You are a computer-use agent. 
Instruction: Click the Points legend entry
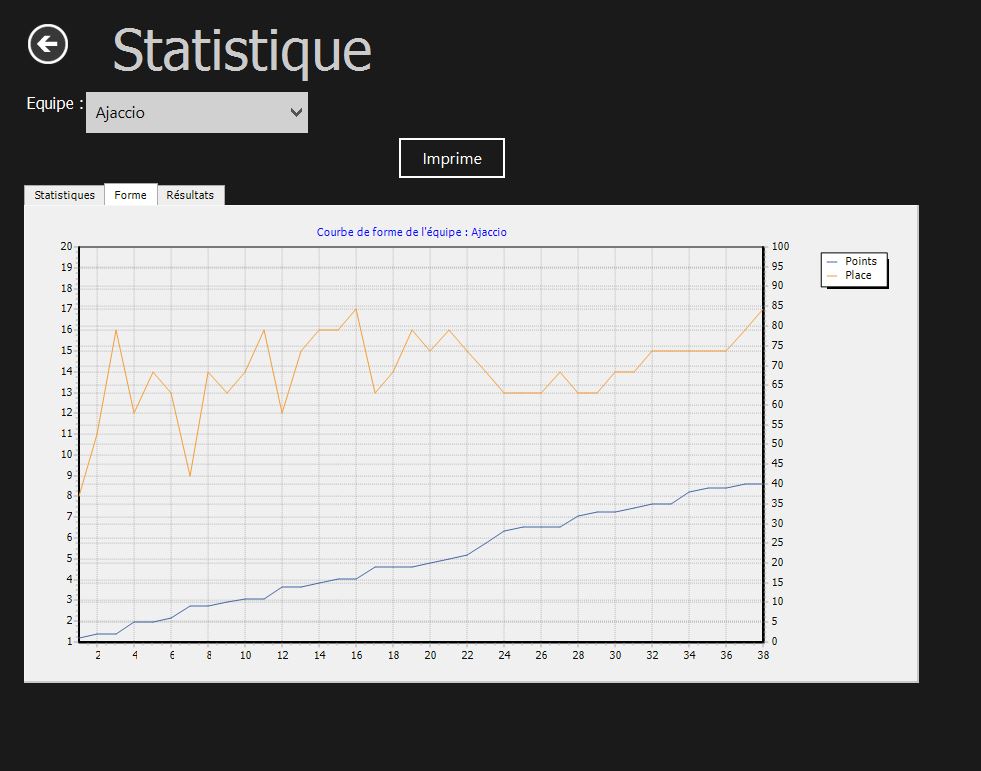(x=860, y=262)
